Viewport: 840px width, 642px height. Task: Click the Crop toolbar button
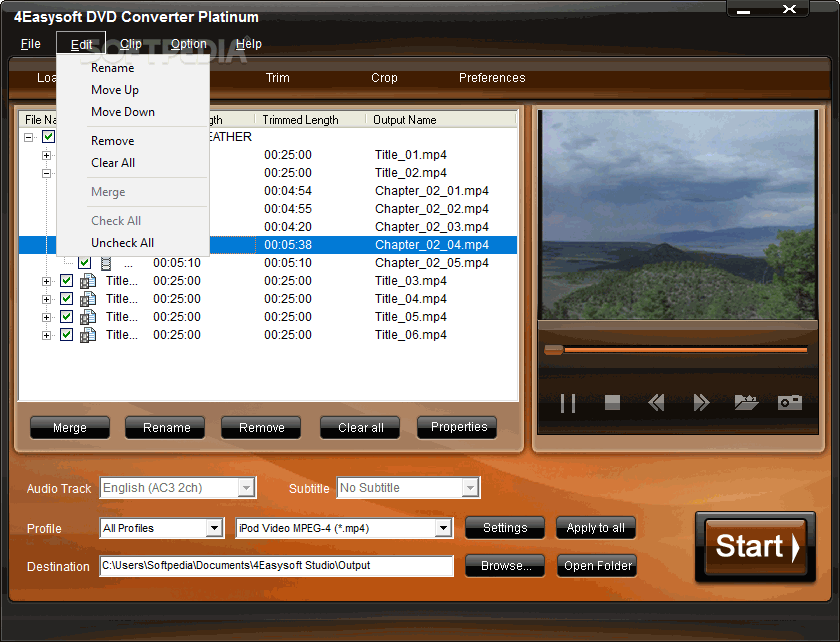(384, 78)
